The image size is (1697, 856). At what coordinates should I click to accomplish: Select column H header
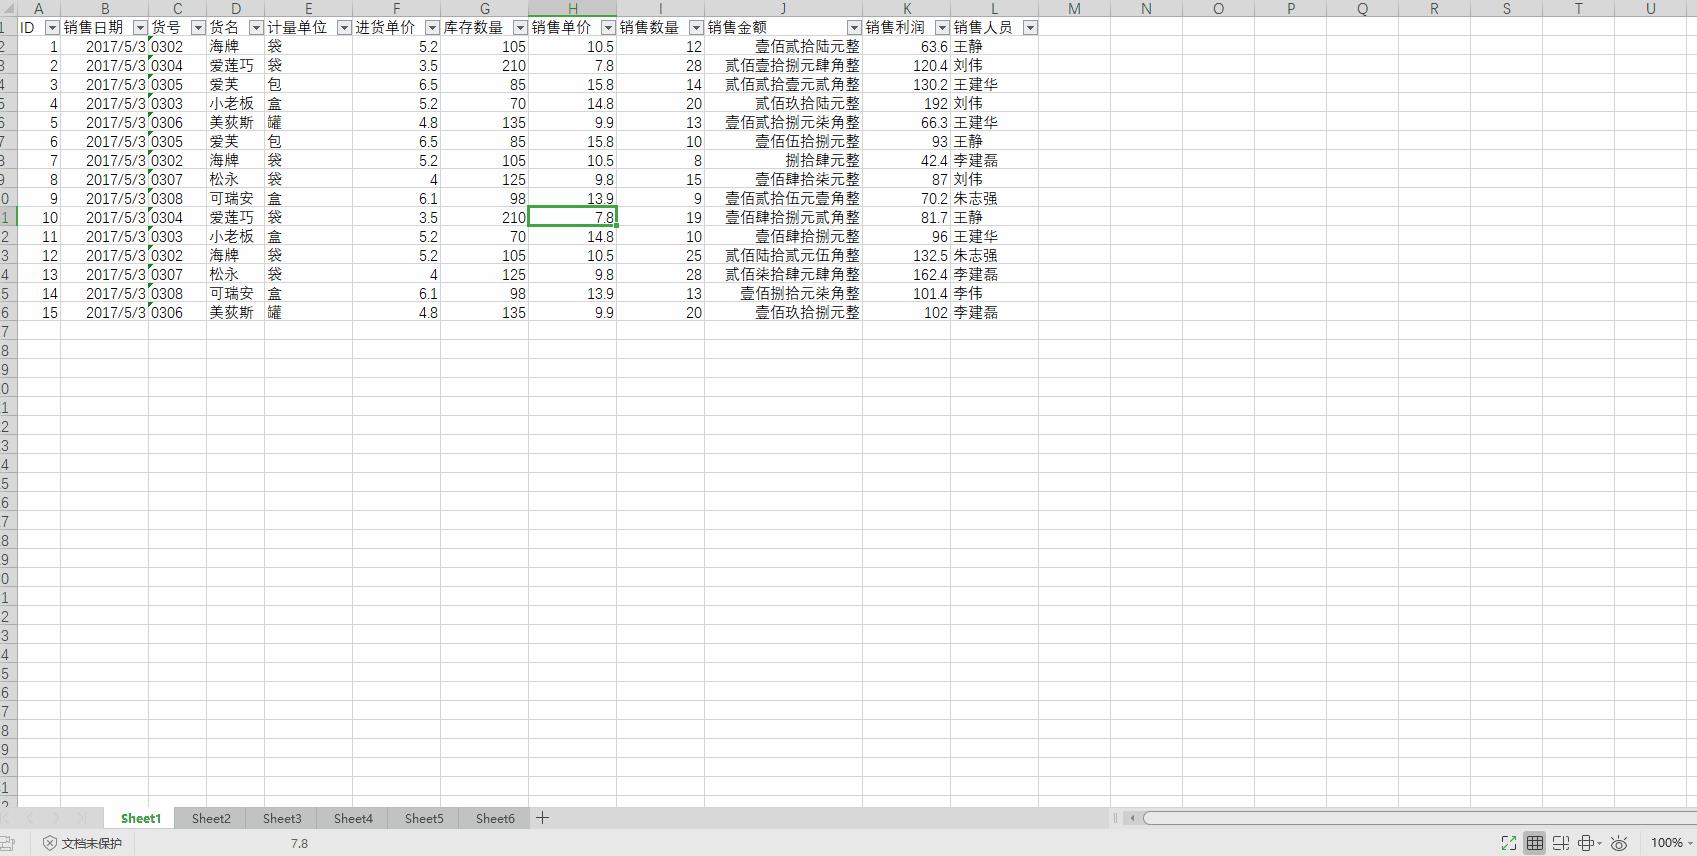(572, 9)
